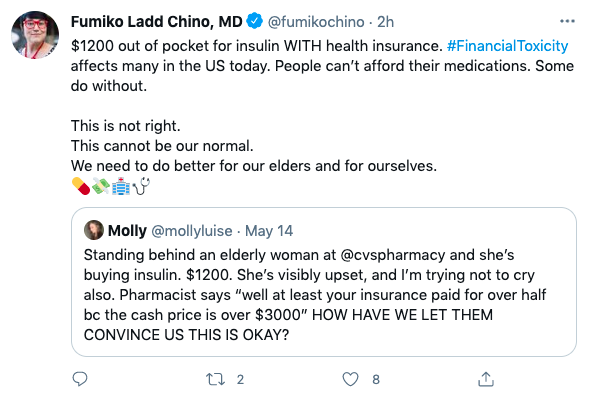Open Fumiko Ladd Chino's profile picture
The height and width of the screenshot is (396, 593).
[x=35, y=35]
